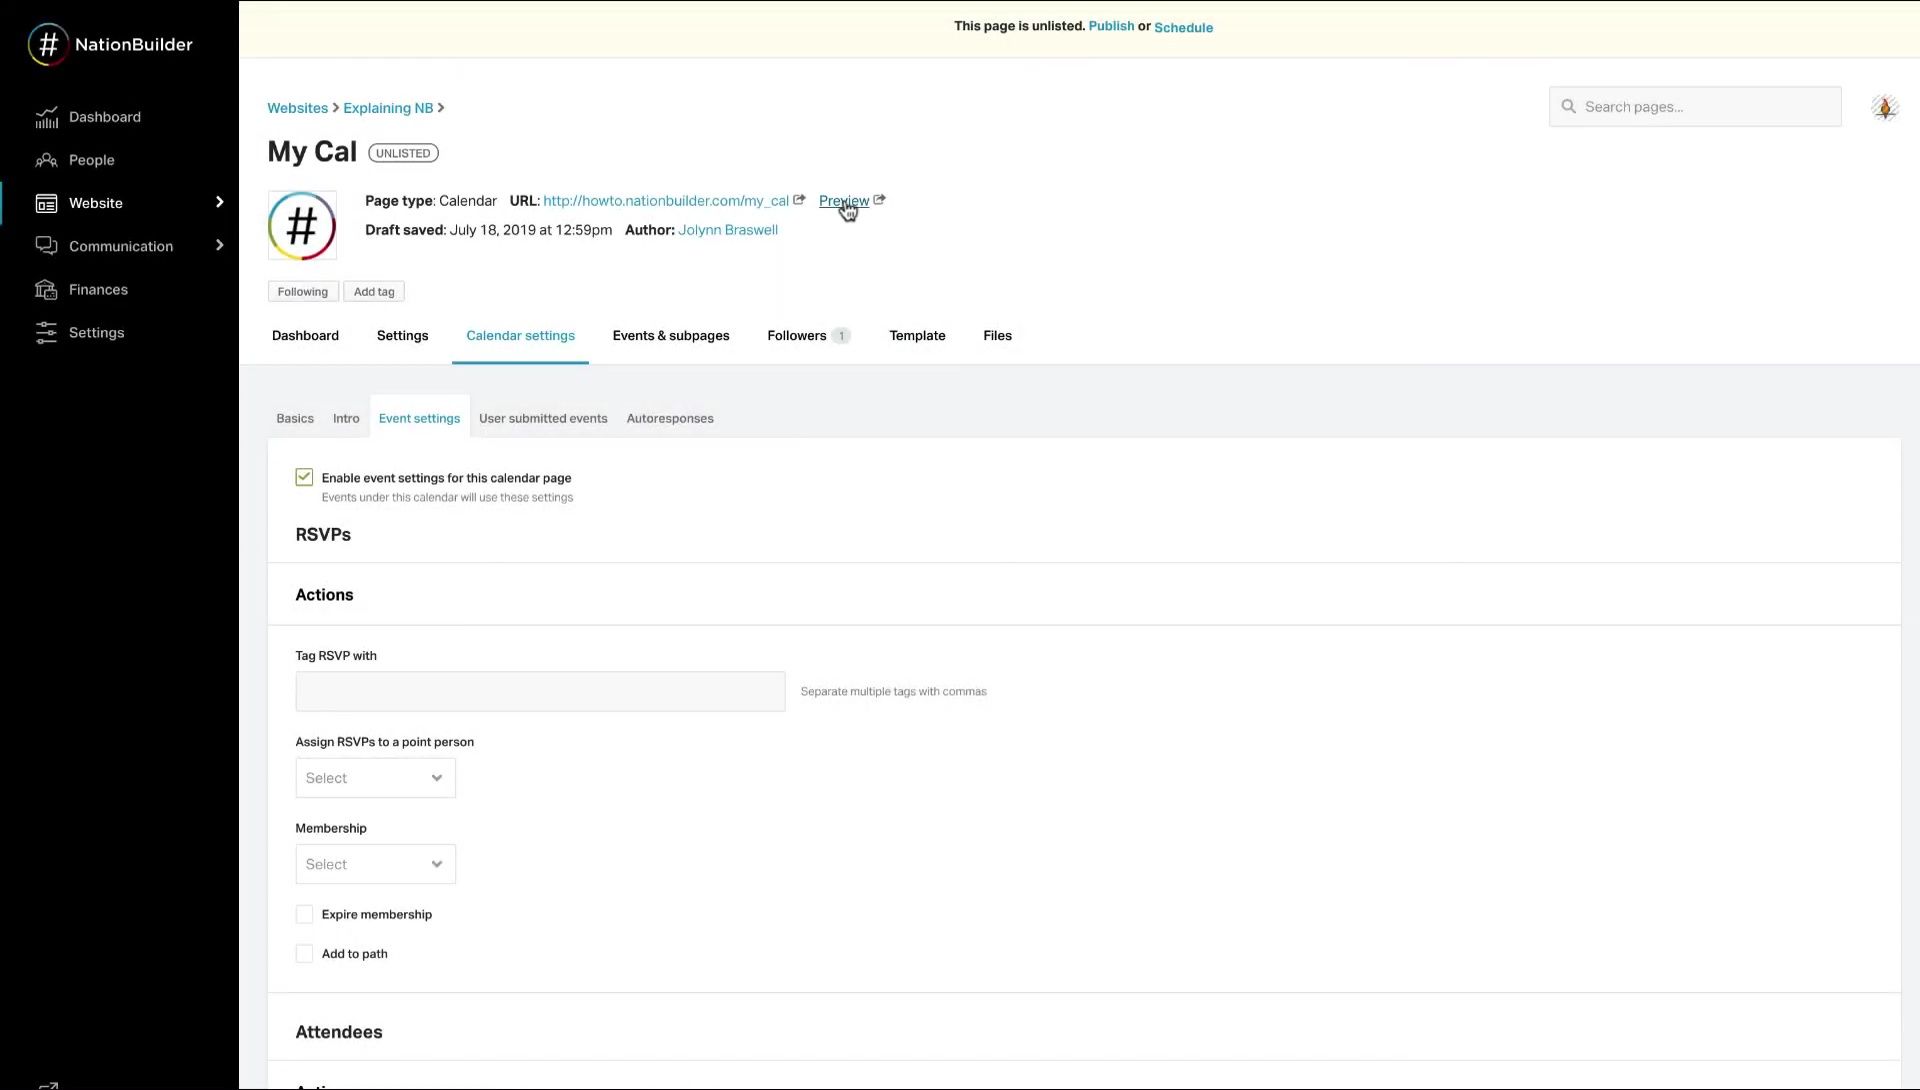The image size is (1920, 1090).
Task: Open the Settings sliders icon in sidebar
Action: tap(47, 332)
